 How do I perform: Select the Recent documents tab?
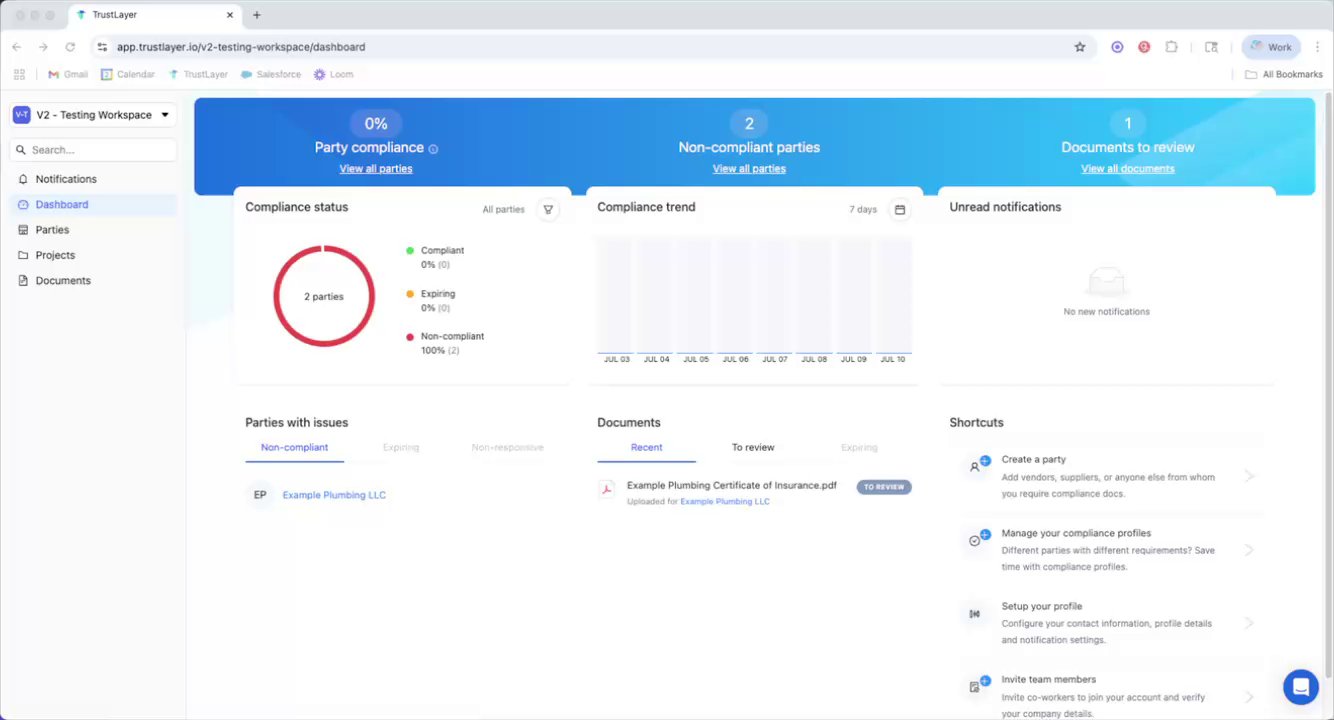point(646,447)
